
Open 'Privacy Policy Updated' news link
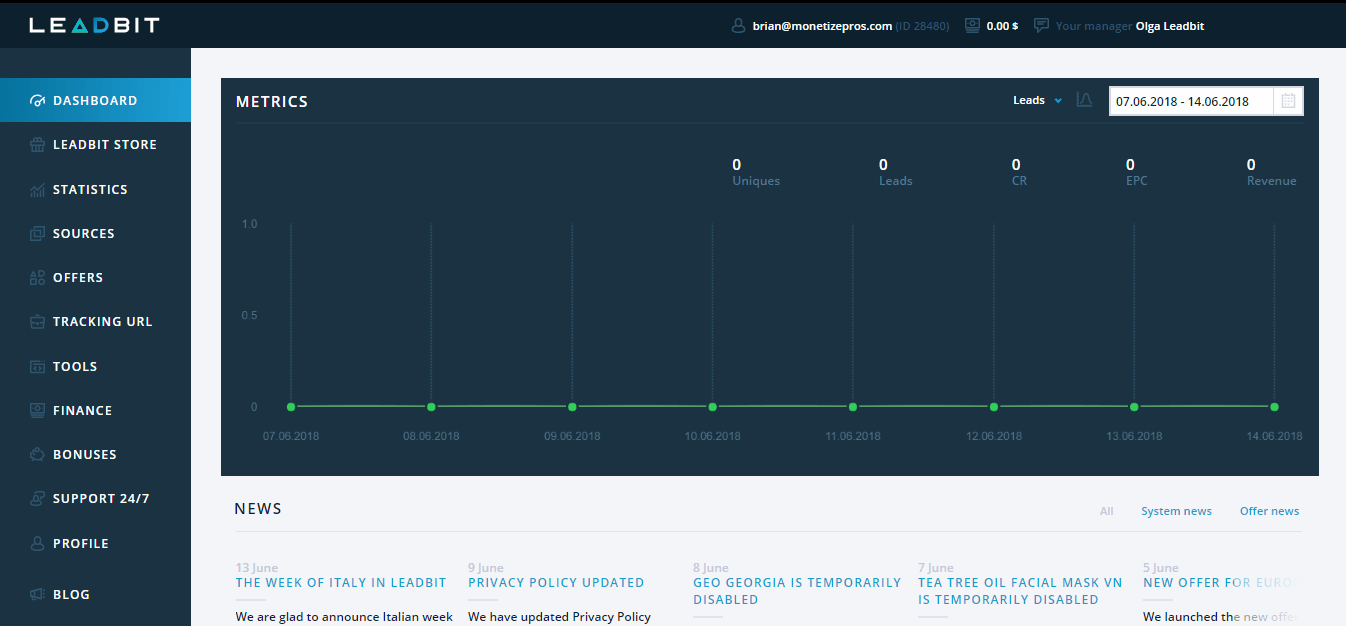click(556, 583)
